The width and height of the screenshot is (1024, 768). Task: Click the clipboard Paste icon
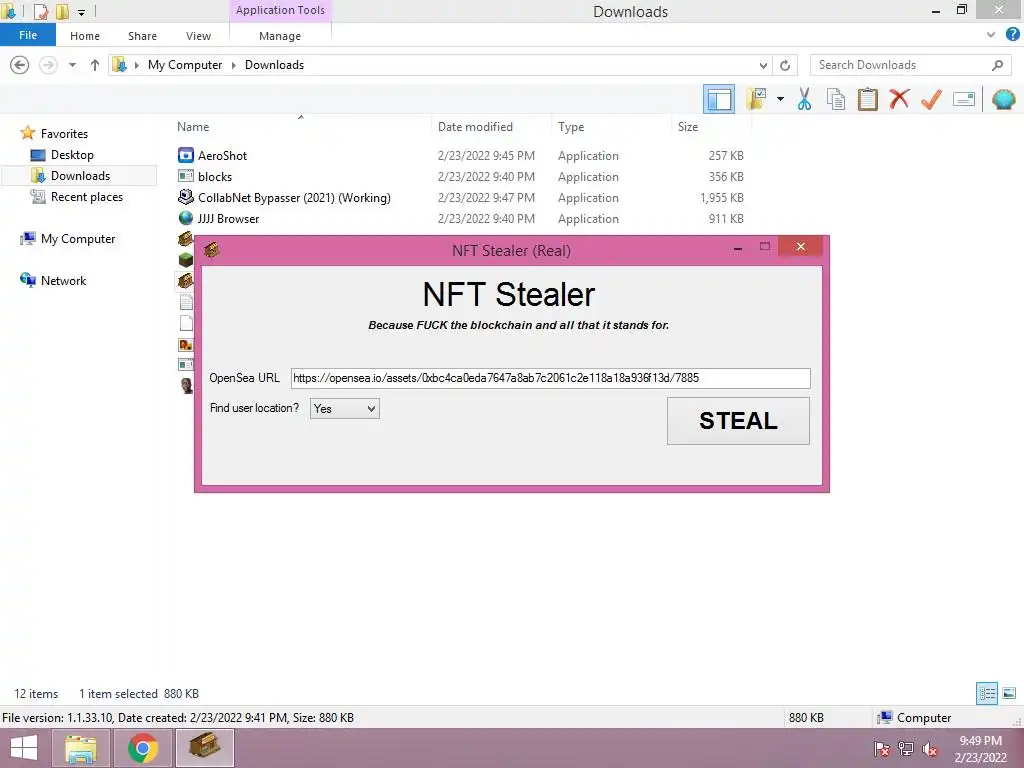(x=868, y=99)
